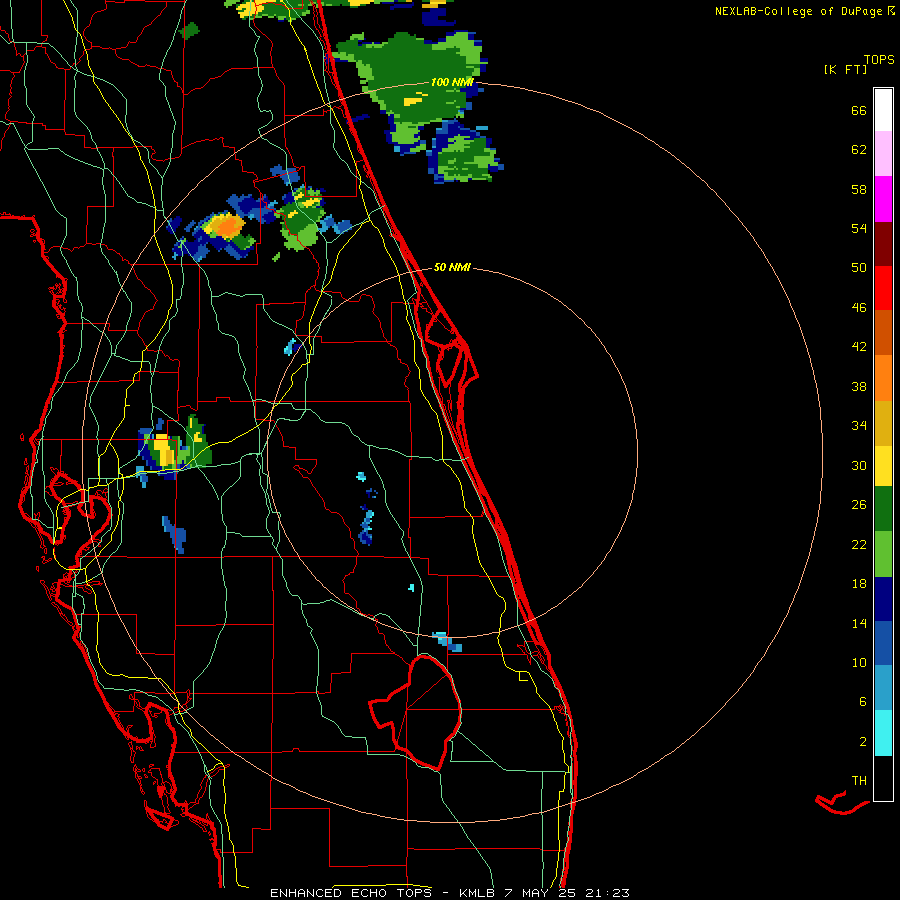
Task: Select the bright red legend swatch
Action: [883, 288]
